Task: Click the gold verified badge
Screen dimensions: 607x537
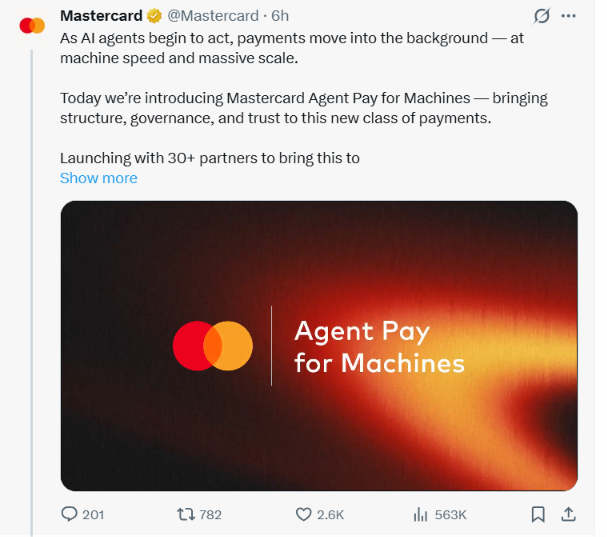Action: coord(154,16)
